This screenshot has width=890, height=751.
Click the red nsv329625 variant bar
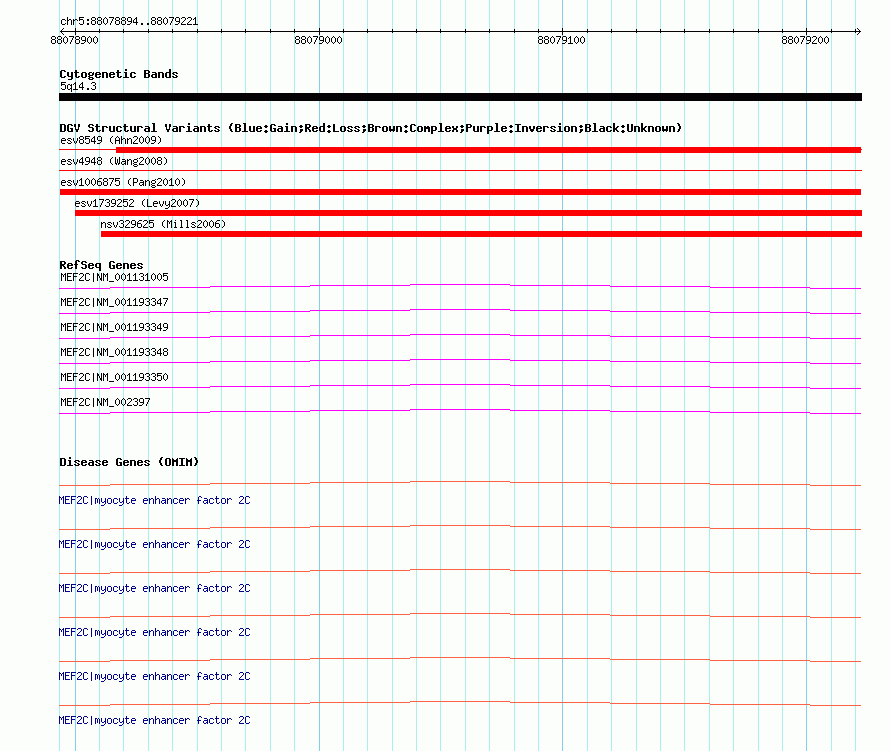coord(481,234)
